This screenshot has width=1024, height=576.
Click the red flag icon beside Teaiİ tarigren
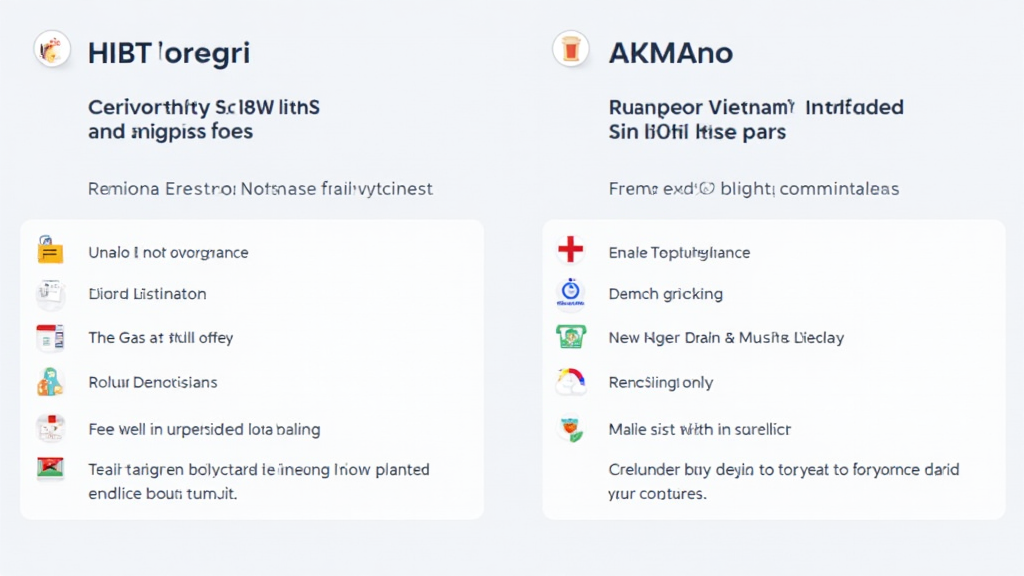coord(49,469)
